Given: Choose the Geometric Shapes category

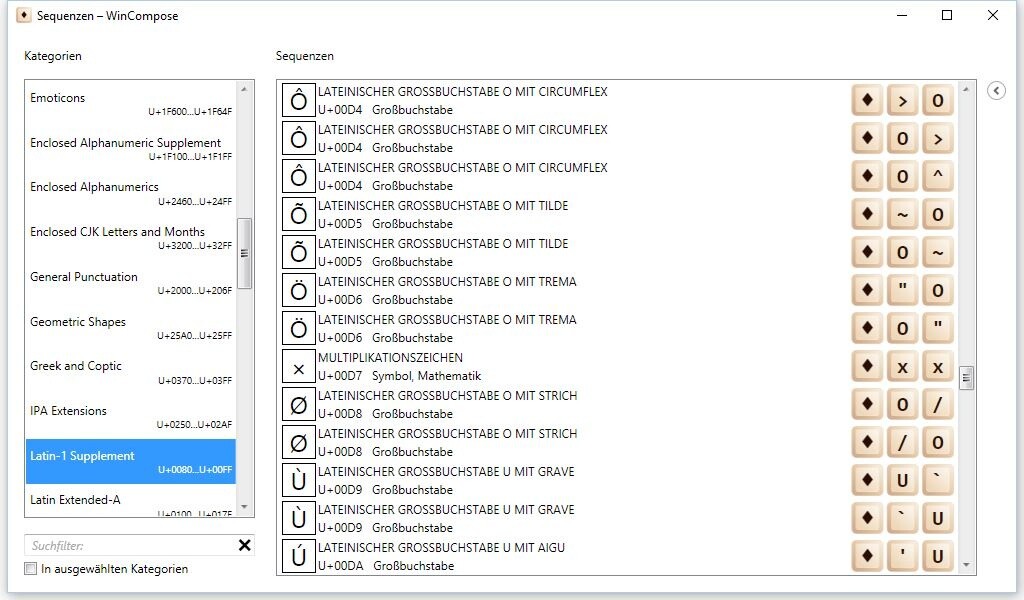Looking at the screenshot, I should point(131,328).
